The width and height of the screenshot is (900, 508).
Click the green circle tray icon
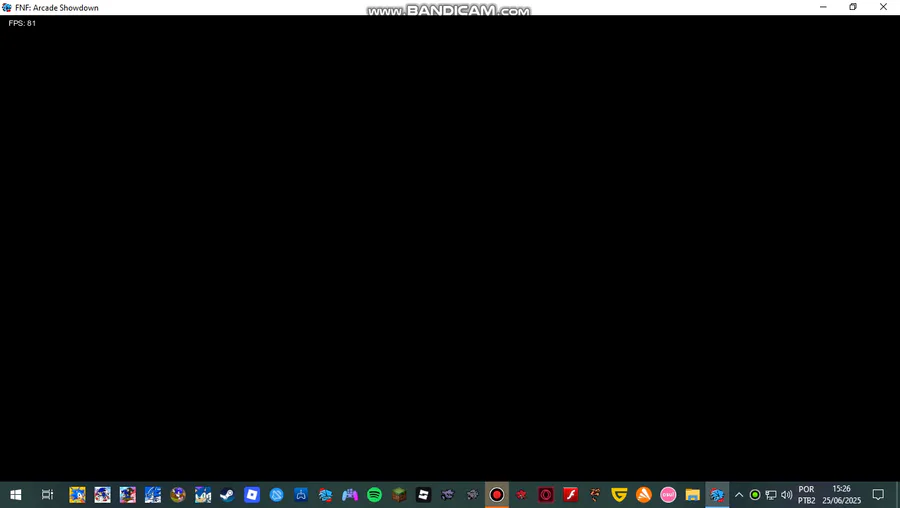point(755,495)
